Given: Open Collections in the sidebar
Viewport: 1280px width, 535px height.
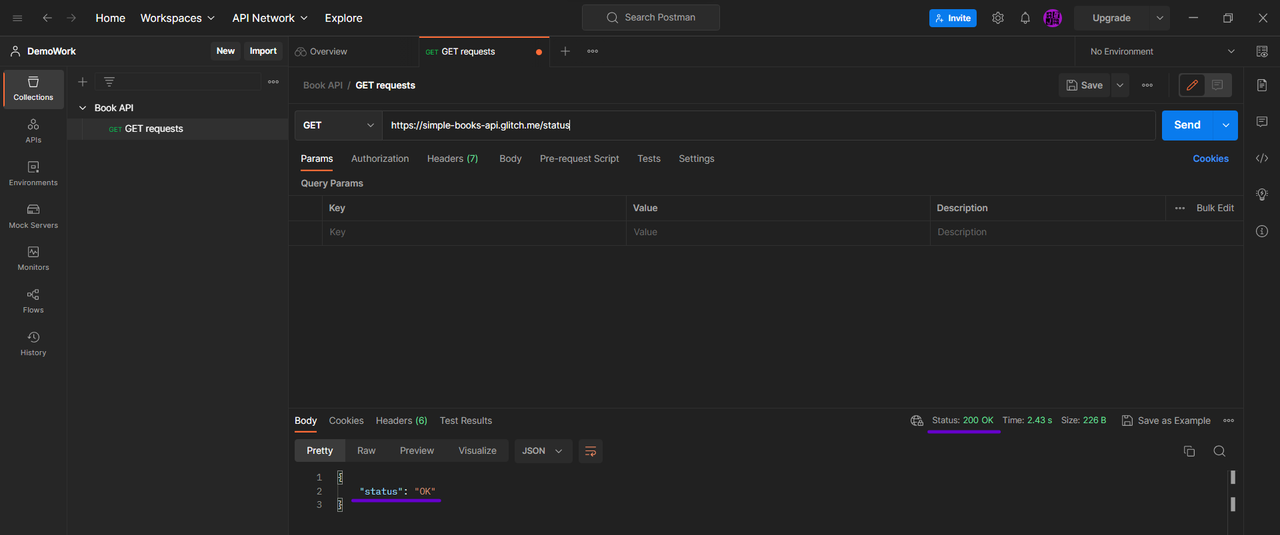Looking at the screenshot, I should click(x=33, y=89).
